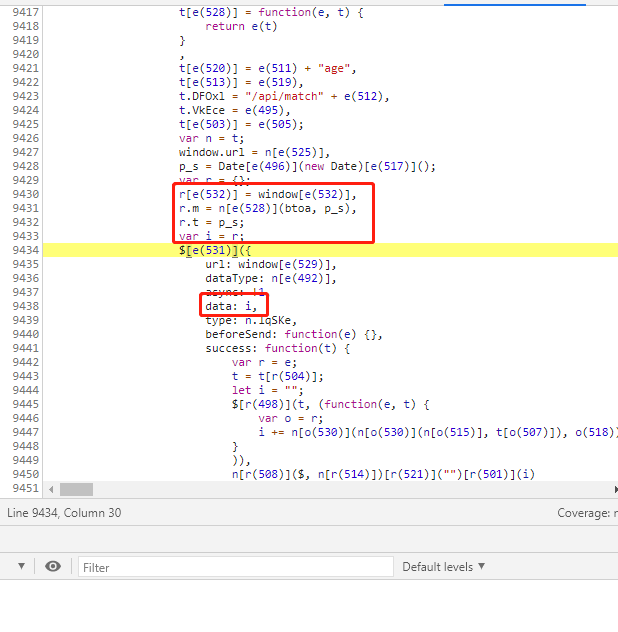Click the horizontal scrollbar right arrow
Image resolution: width=618 pixels, height=632 pixels.
click(616, 489)
